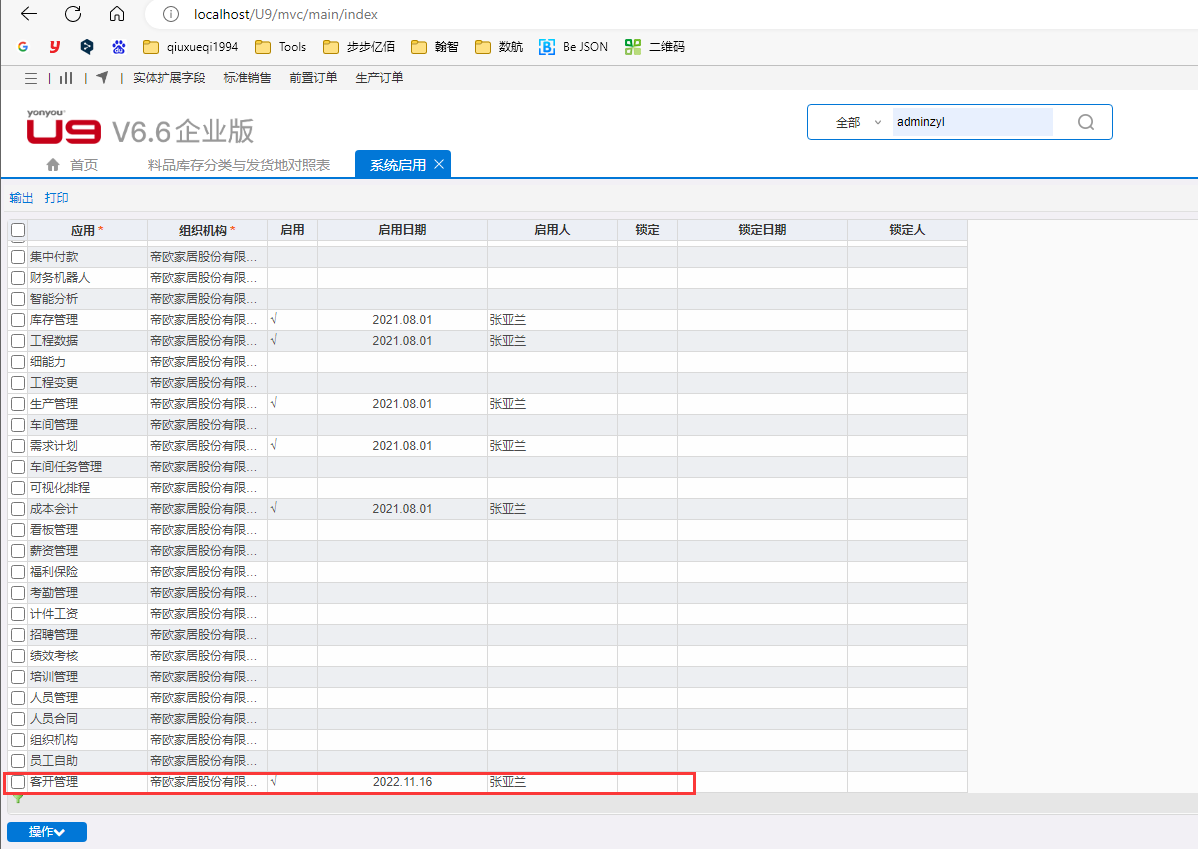1198x849 pixels.
Task: Open the 操作 dropdown button
Action: (x=47, y=832)
